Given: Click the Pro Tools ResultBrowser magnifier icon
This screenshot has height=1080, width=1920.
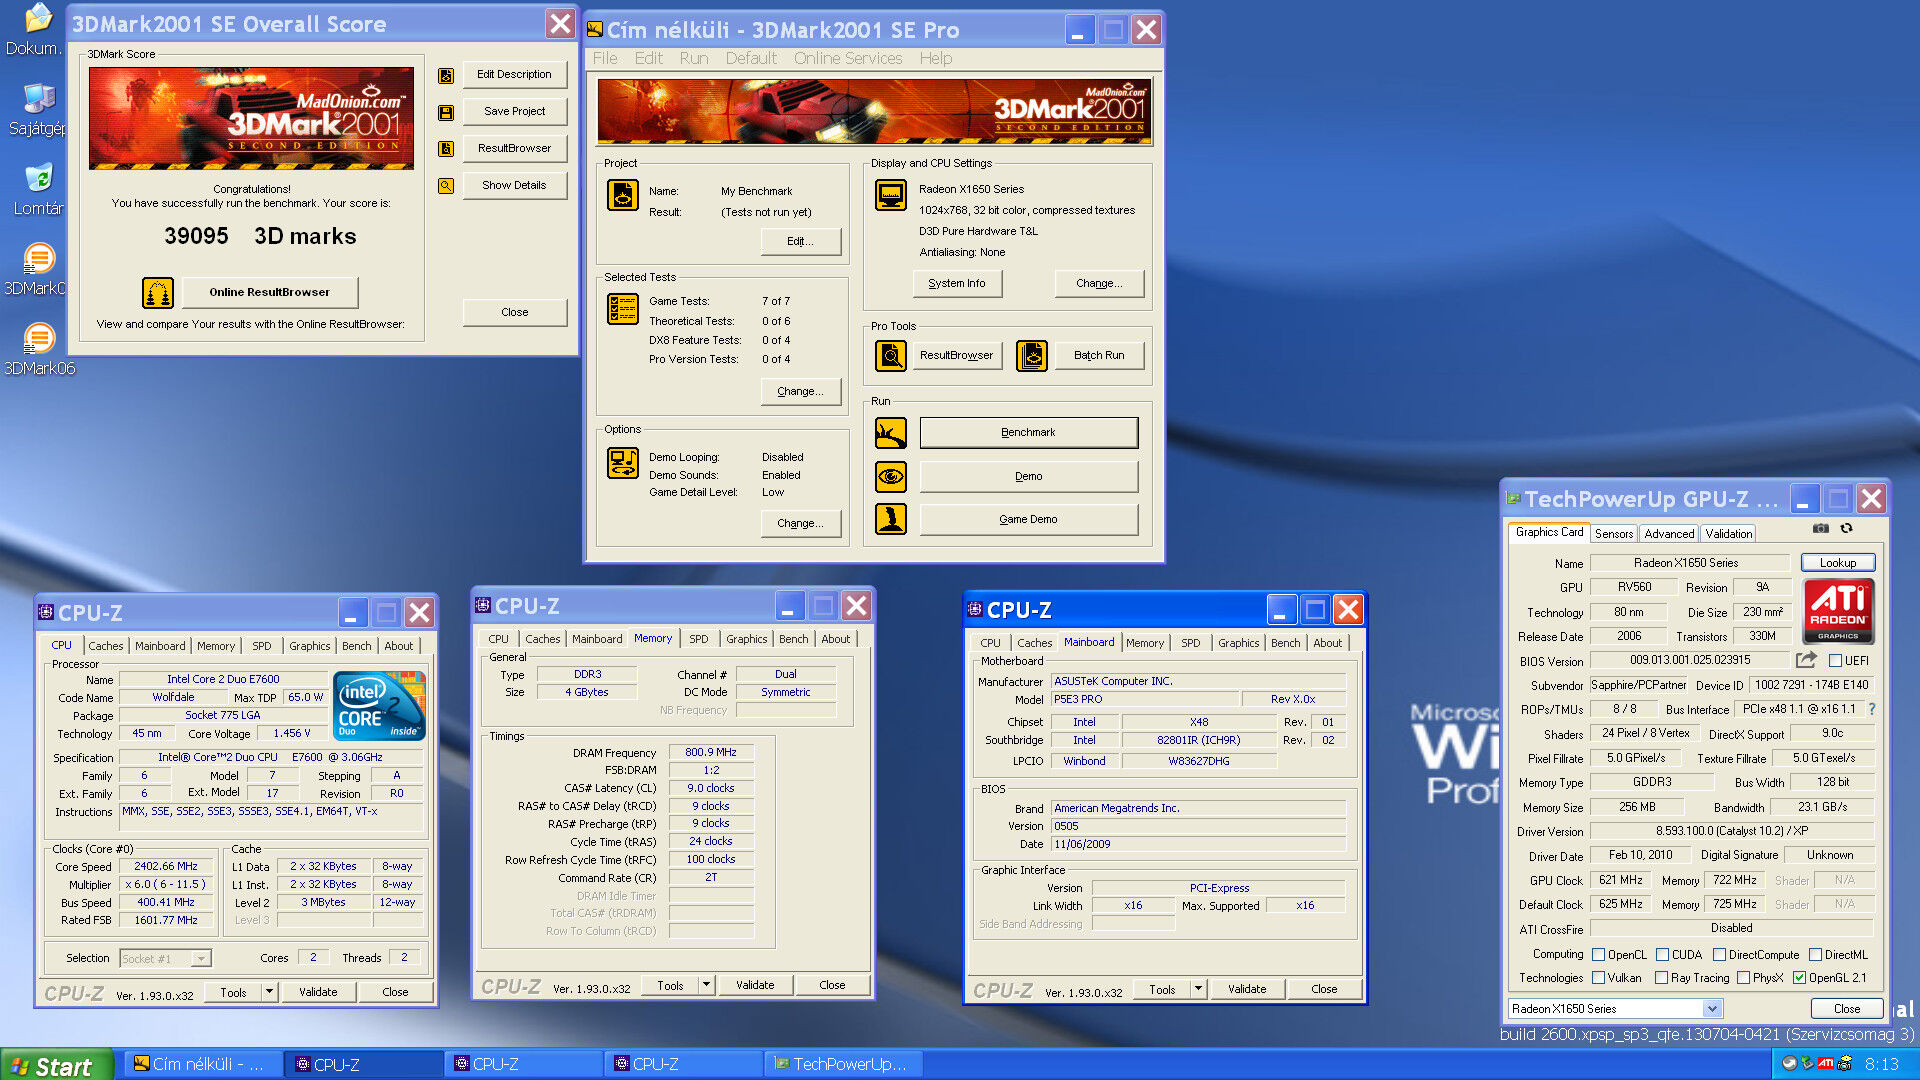Looking at the screenshot, I should (890, 355).
